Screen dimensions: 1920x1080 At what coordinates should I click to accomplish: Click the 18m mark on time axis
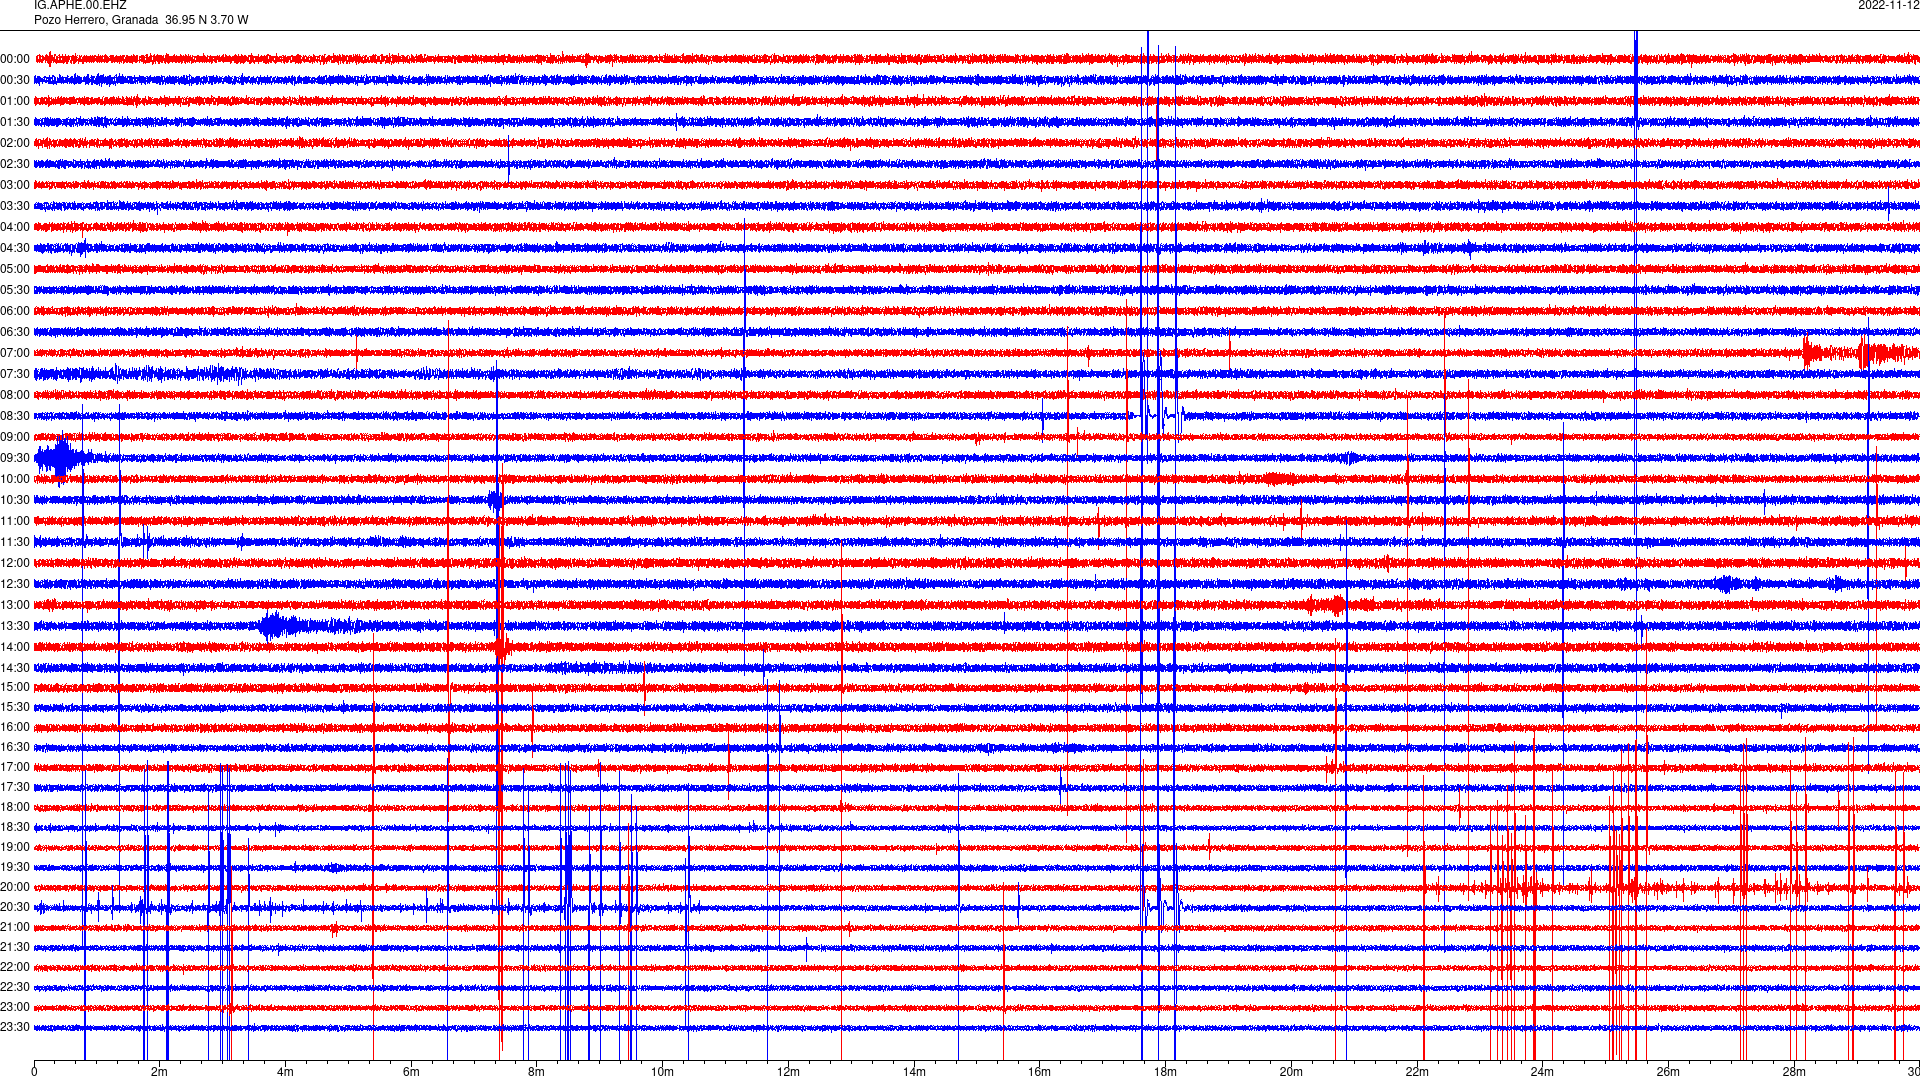pyautogui.click(x=1165, y=1072)
